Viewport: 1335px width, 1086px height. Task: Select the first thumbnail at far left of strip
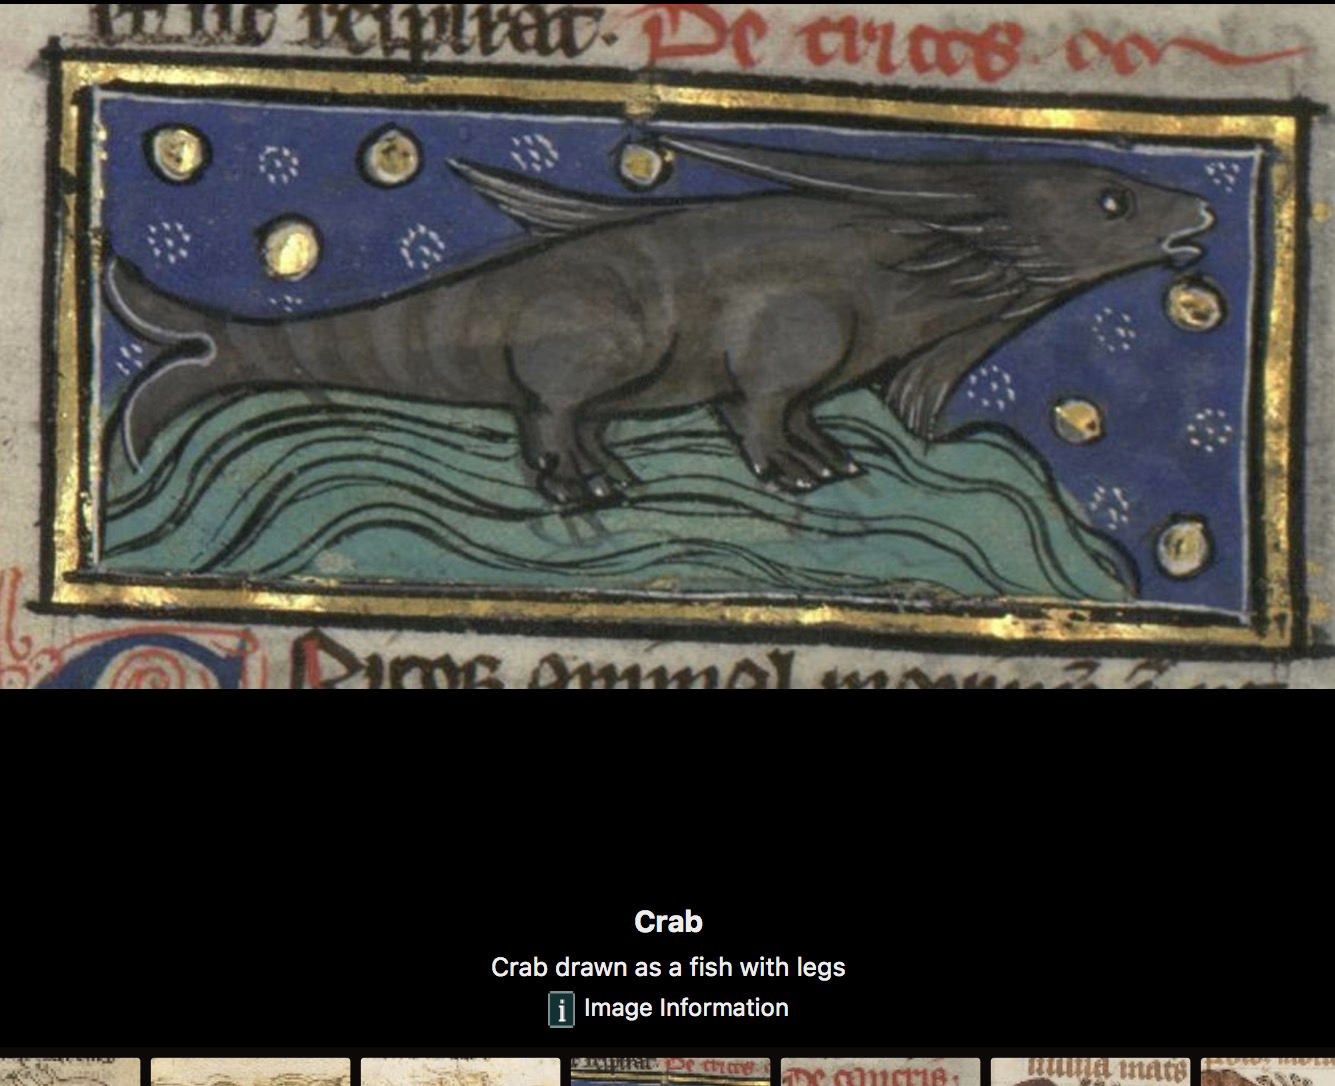[68, 1072]
